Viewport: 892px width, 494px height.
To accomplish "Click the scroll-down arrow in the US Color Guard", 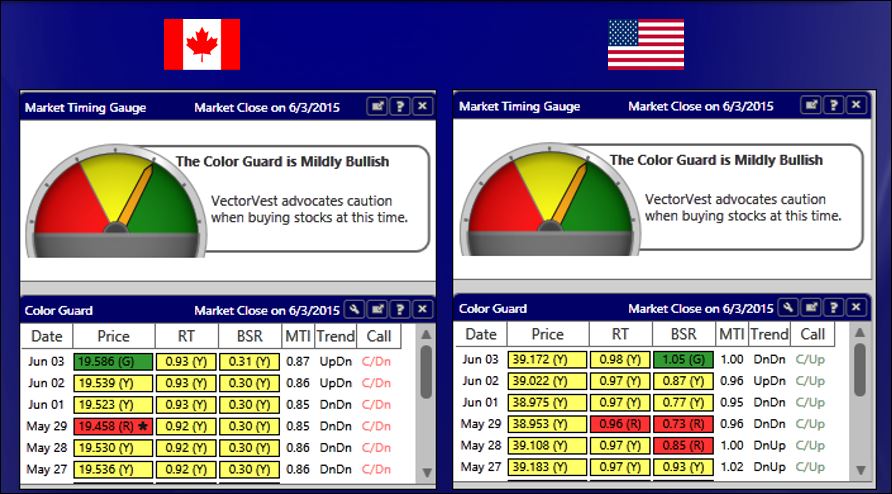I will click(x=860, y=470).
